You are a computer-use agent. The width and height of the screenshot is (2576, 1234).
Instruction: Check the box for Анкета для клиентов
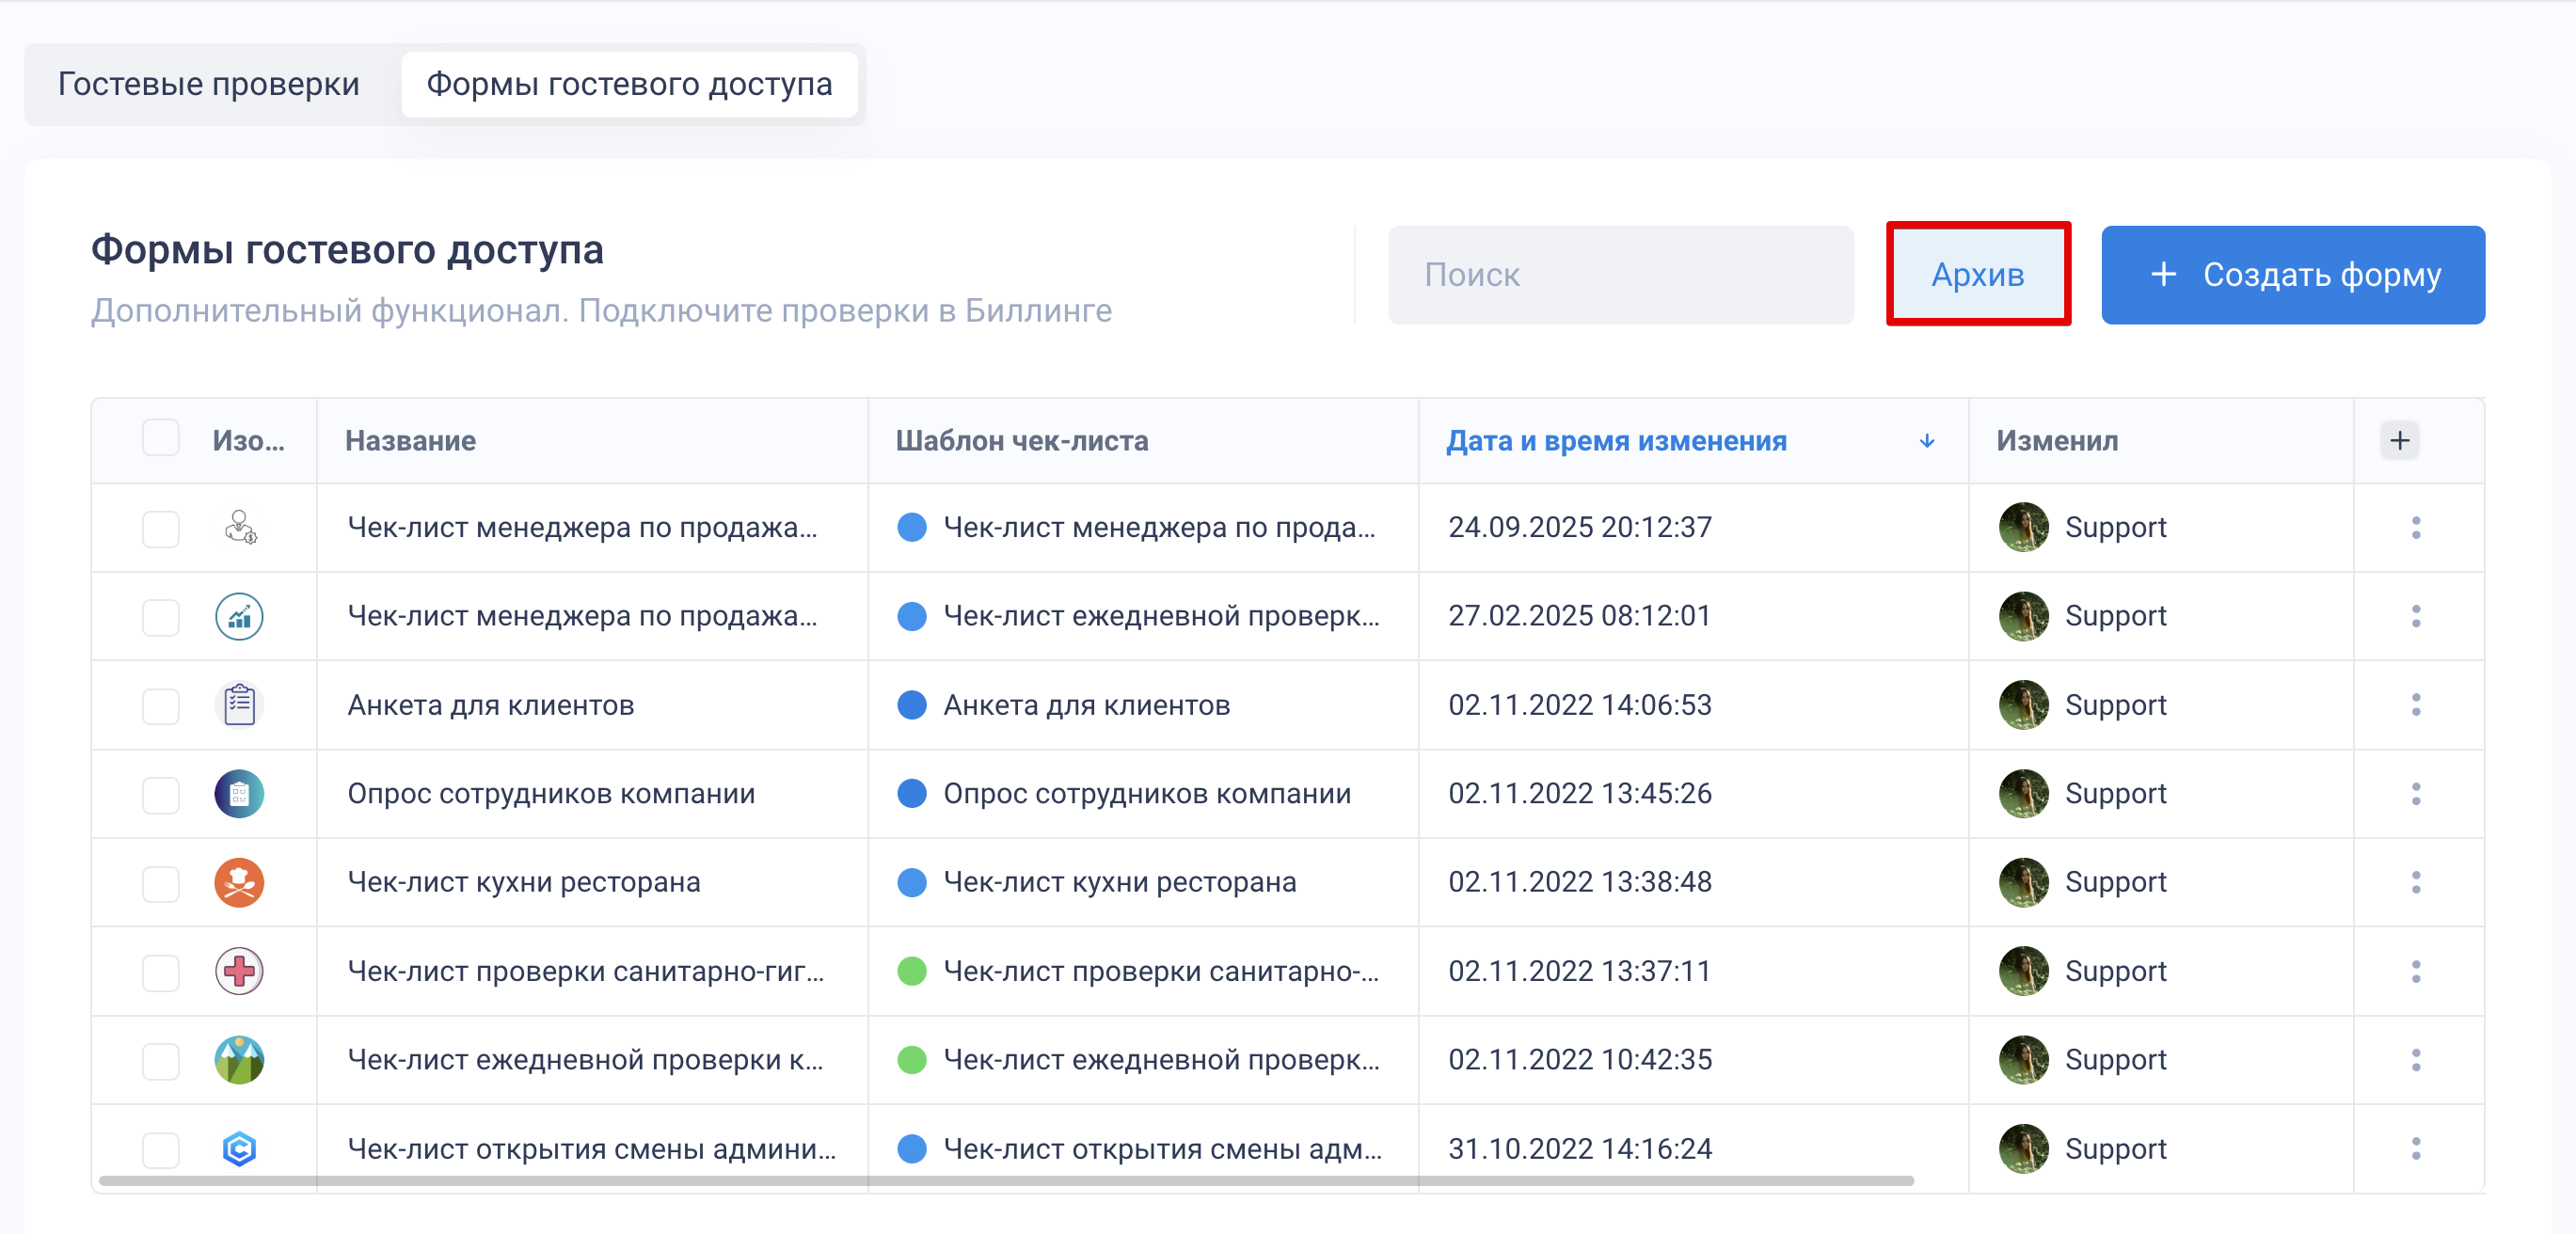point(160,705)
